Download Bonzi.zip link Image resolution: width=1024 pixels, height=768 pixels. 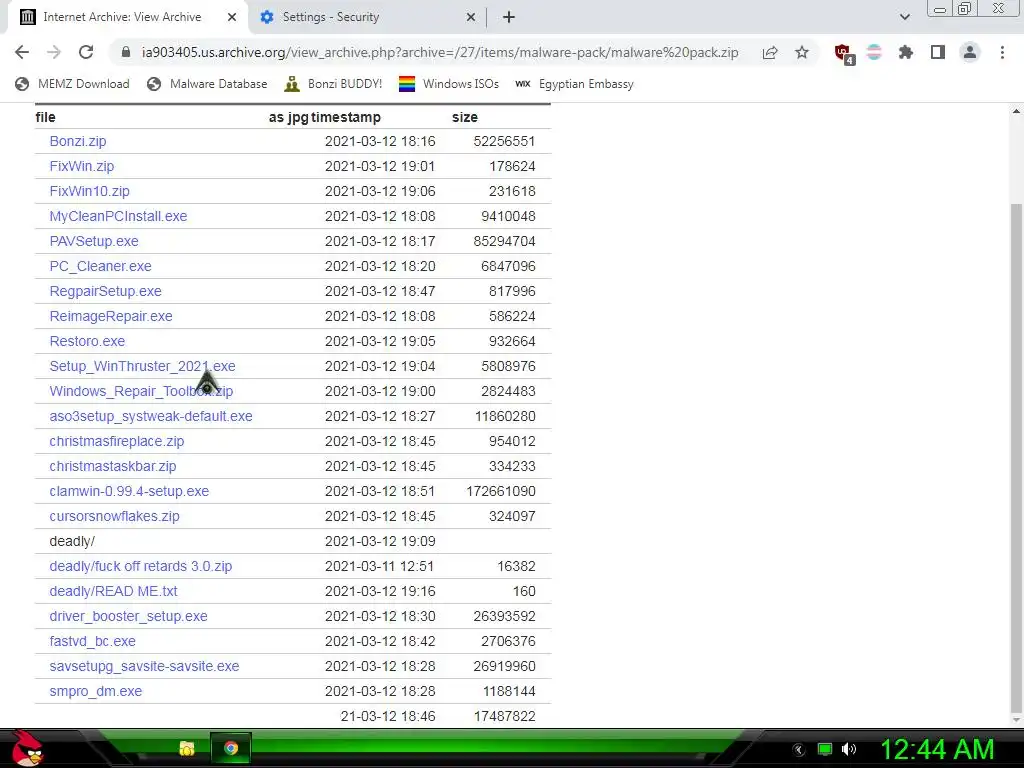click(x=78, y=141)
